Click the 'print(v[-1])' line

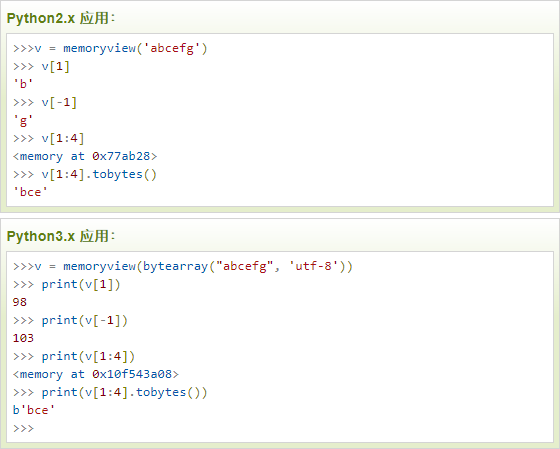tap(70, 320)
